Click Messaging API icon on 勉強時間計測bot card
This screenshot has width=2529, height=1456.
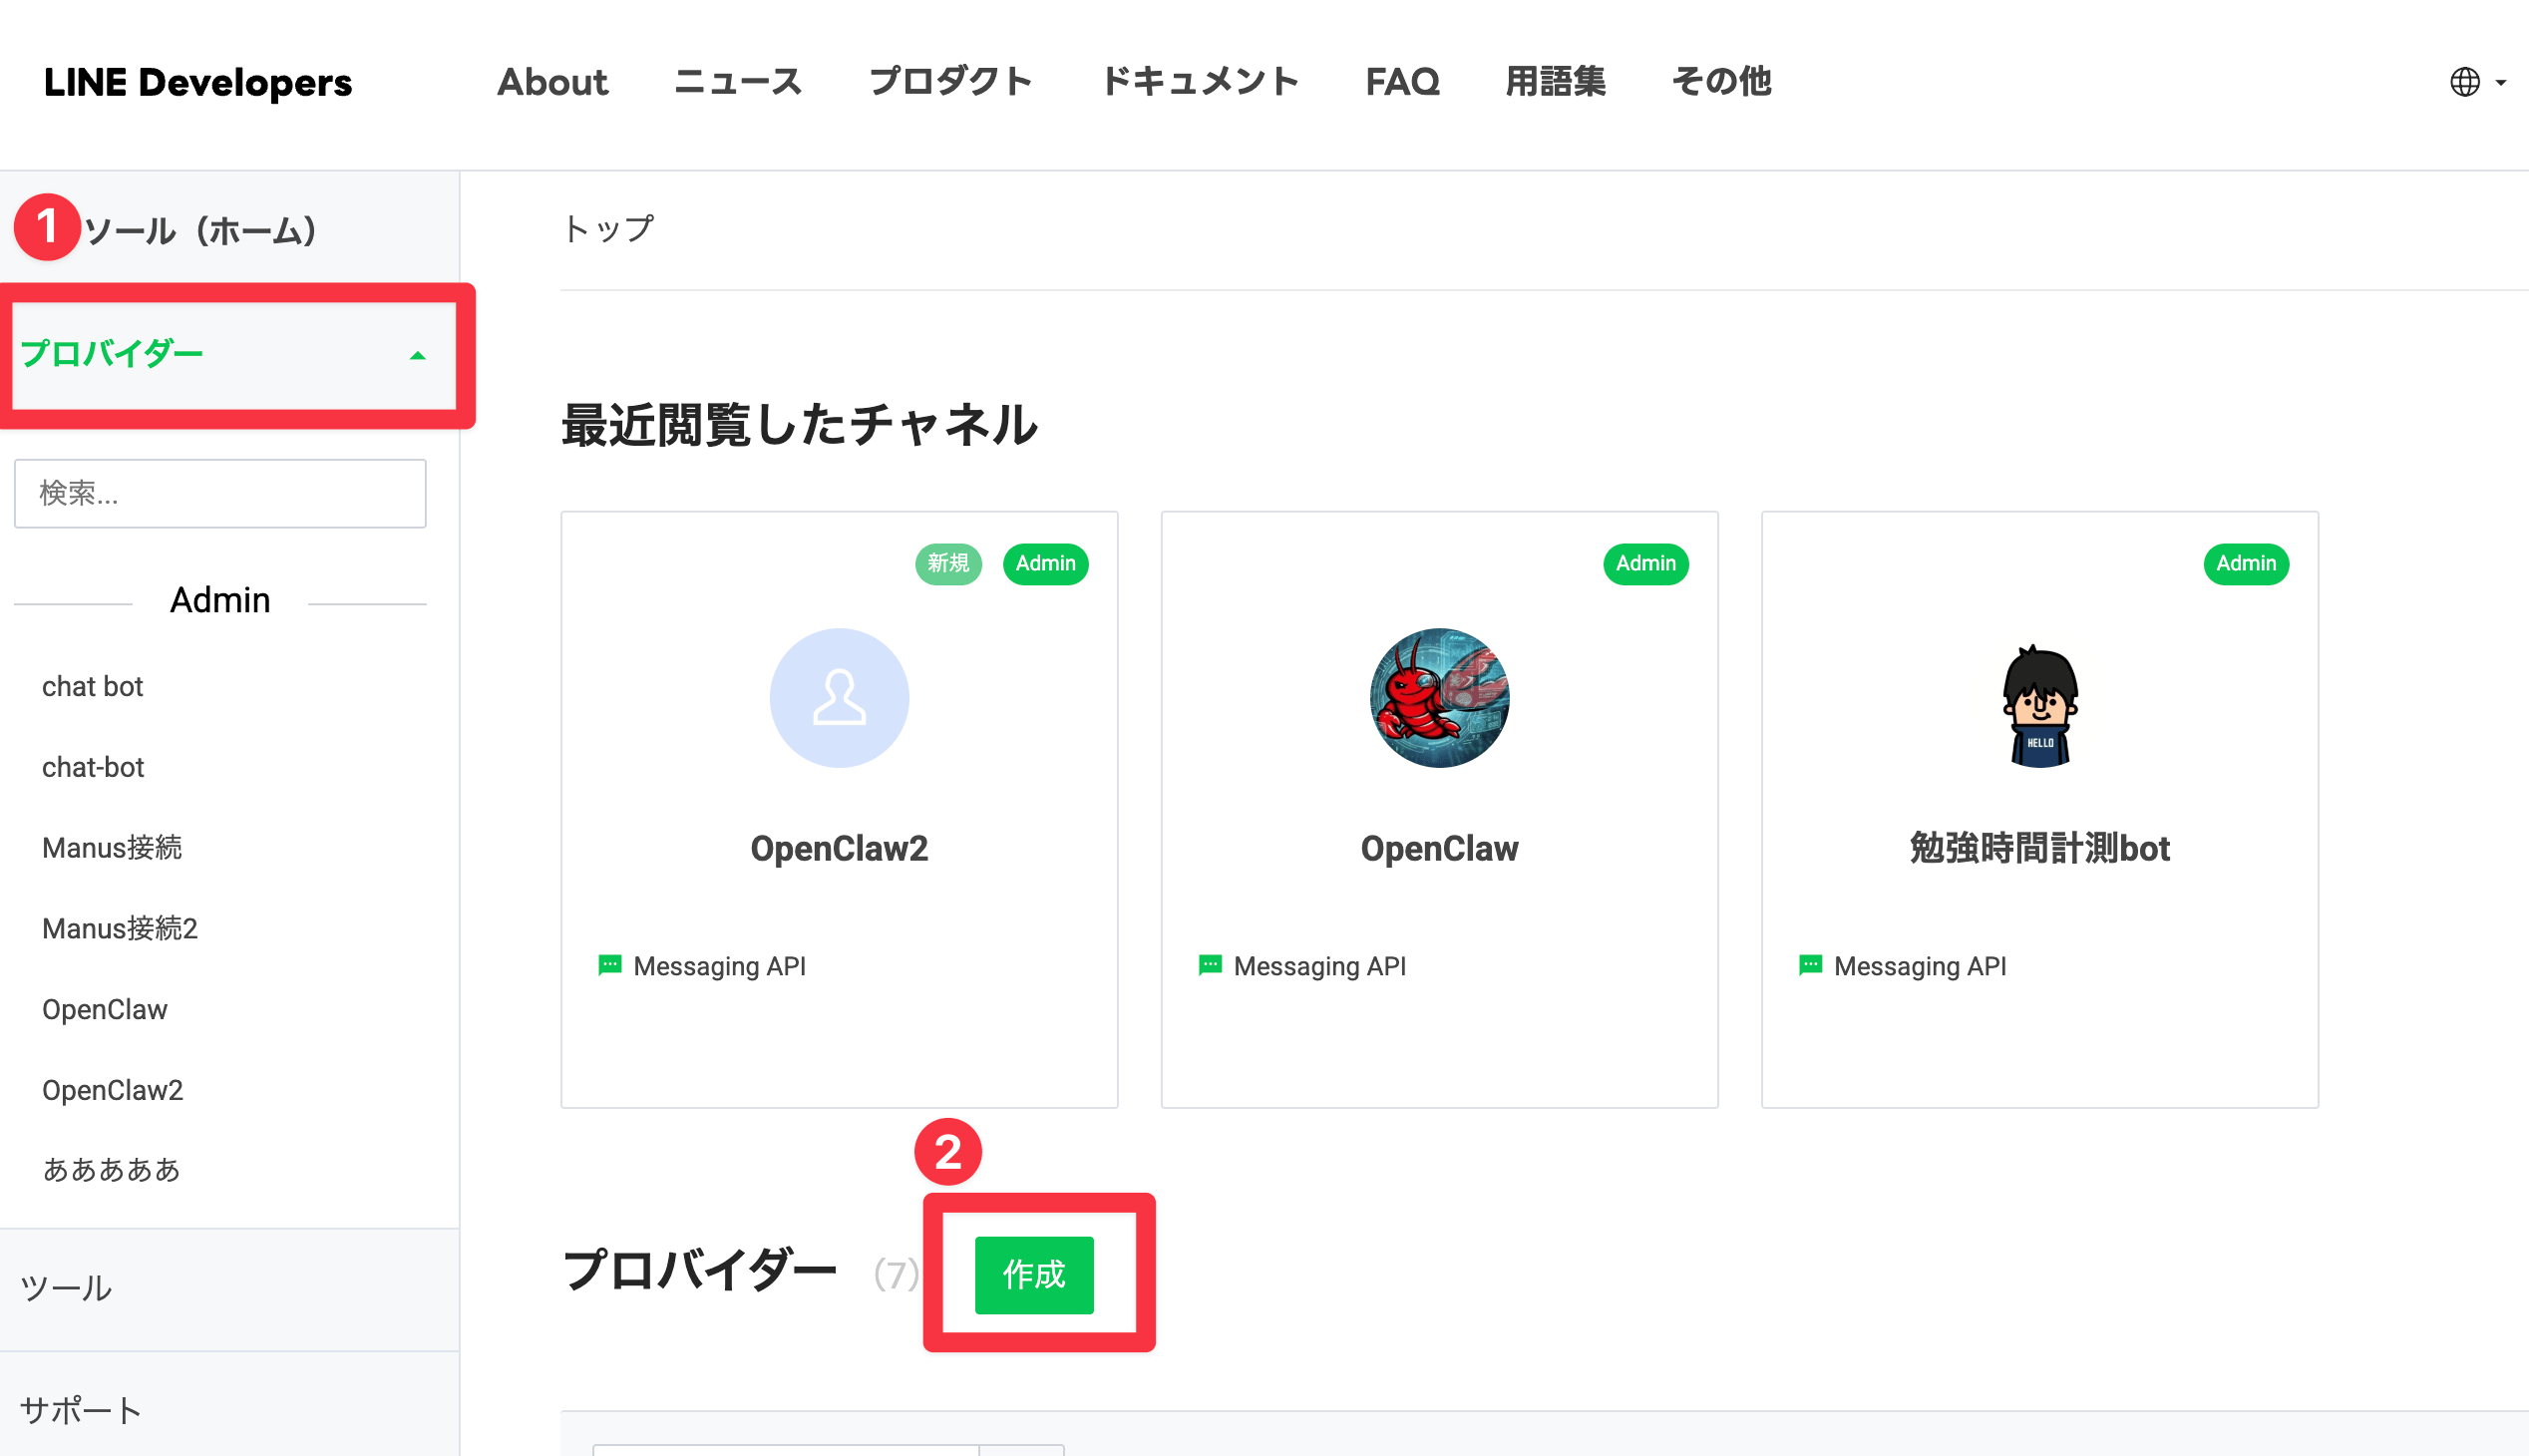tap(1809, 965)
